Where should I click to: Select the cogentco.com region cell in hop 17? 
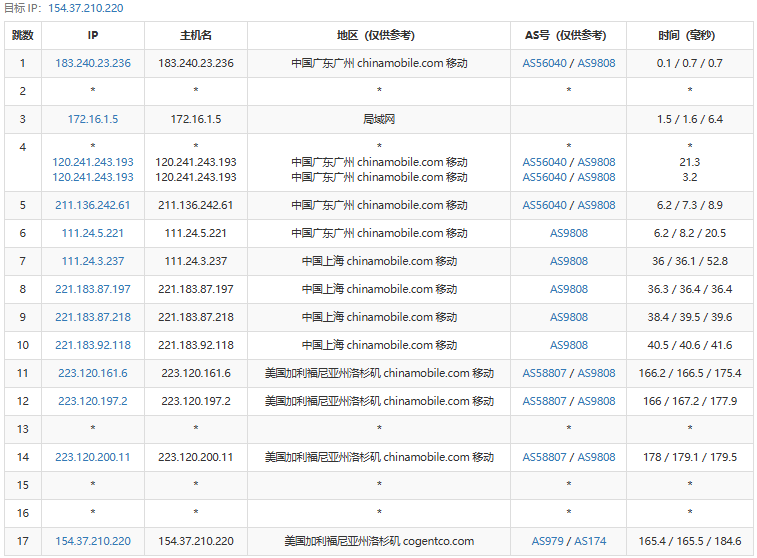[x=379, y=541]
